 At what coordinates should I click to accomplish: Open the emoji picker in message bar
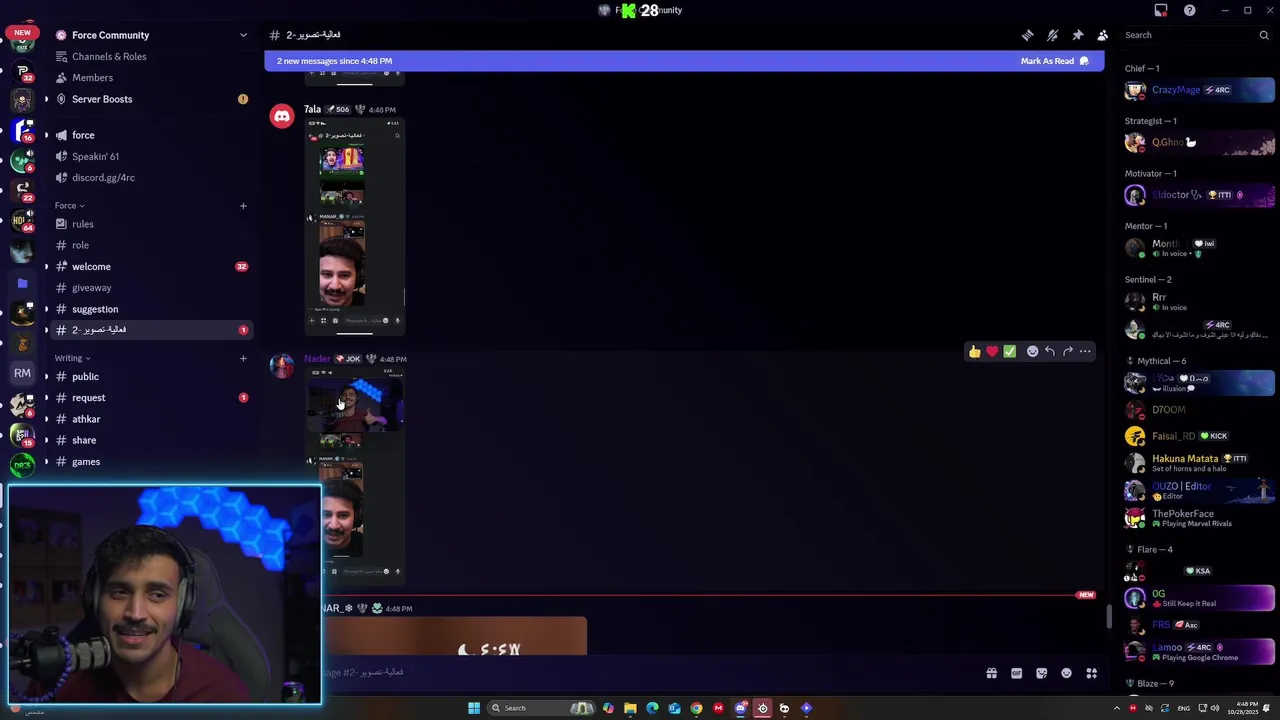(x=1066, y=673)
